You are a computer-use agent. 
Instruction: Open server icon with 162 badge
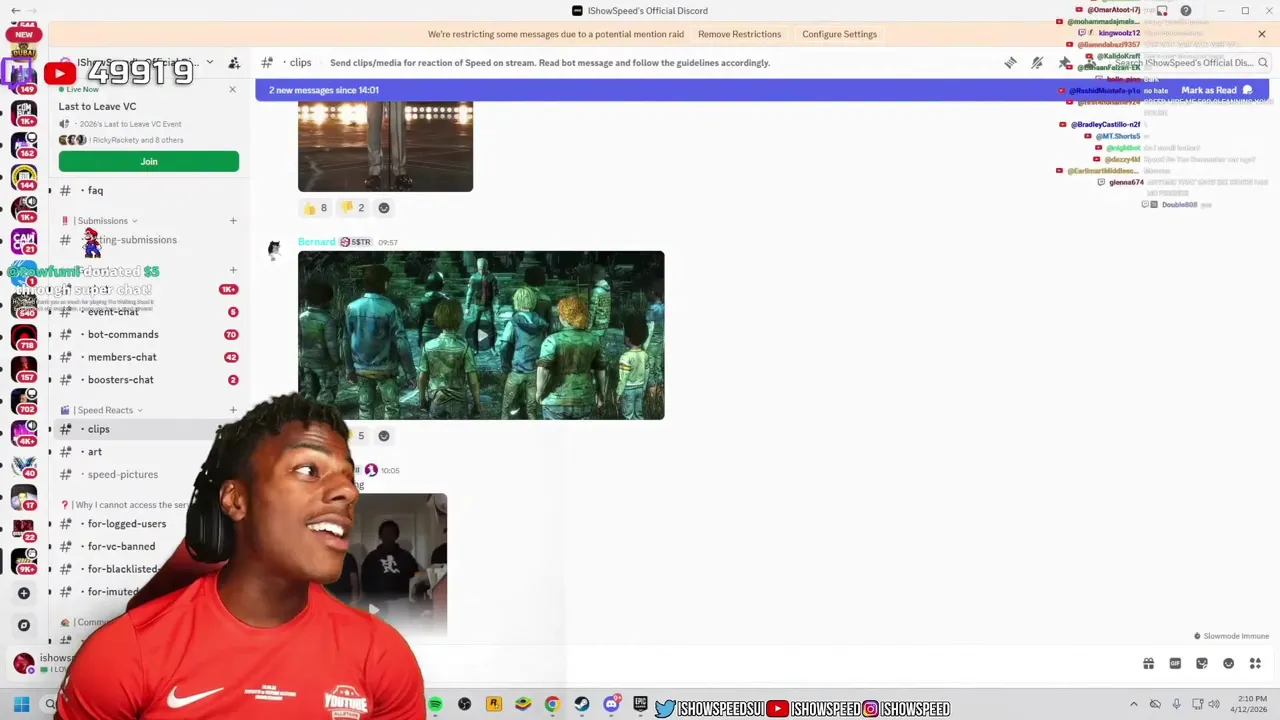[24, 144]
